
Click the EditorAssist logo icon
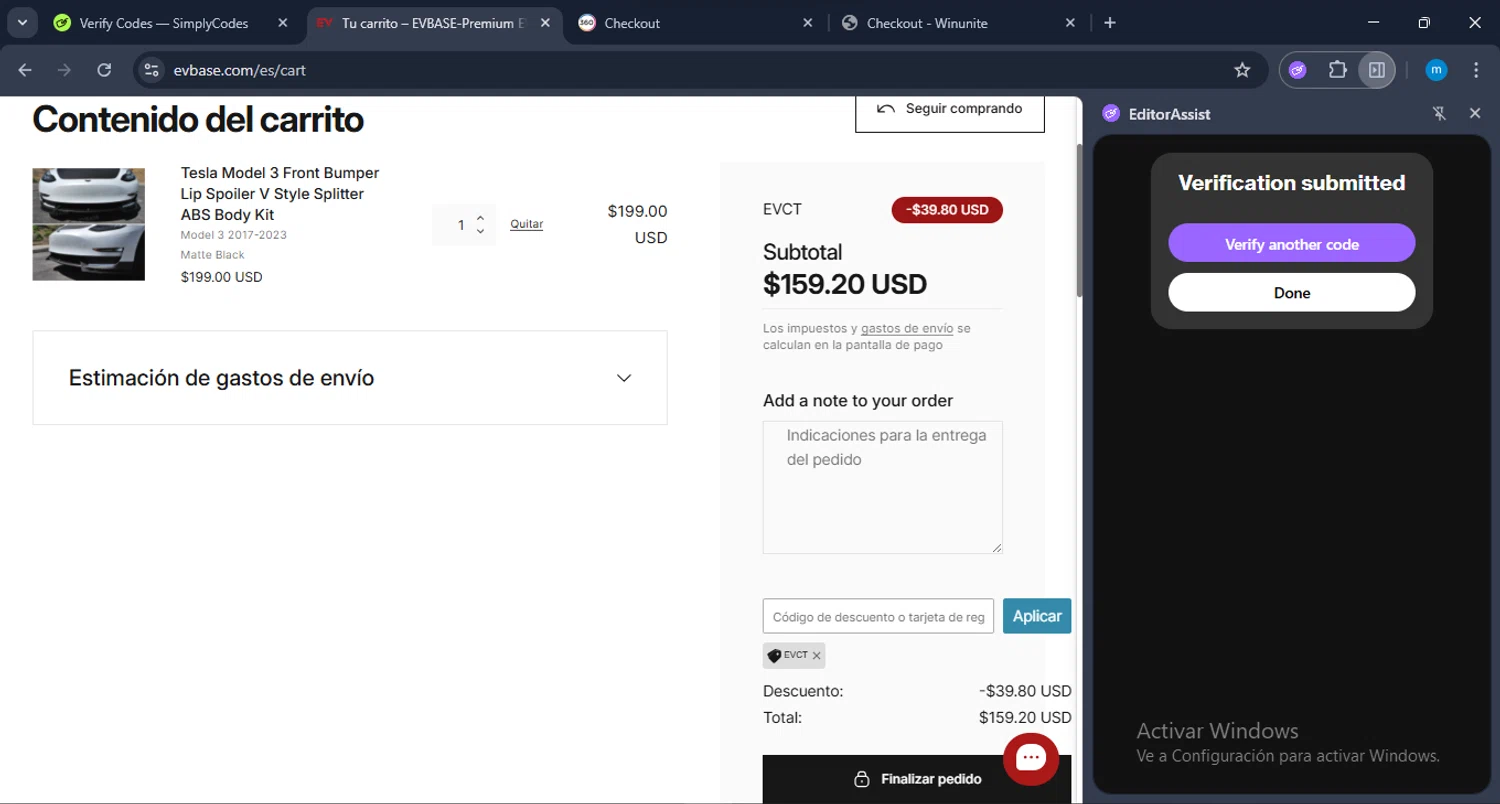tap(1111, 114)
